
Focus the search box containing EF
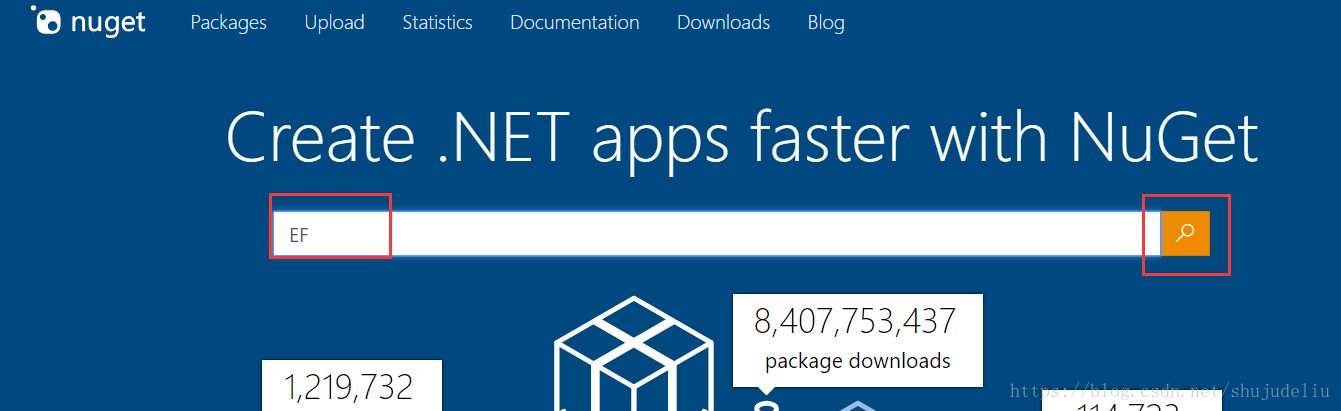716,234
